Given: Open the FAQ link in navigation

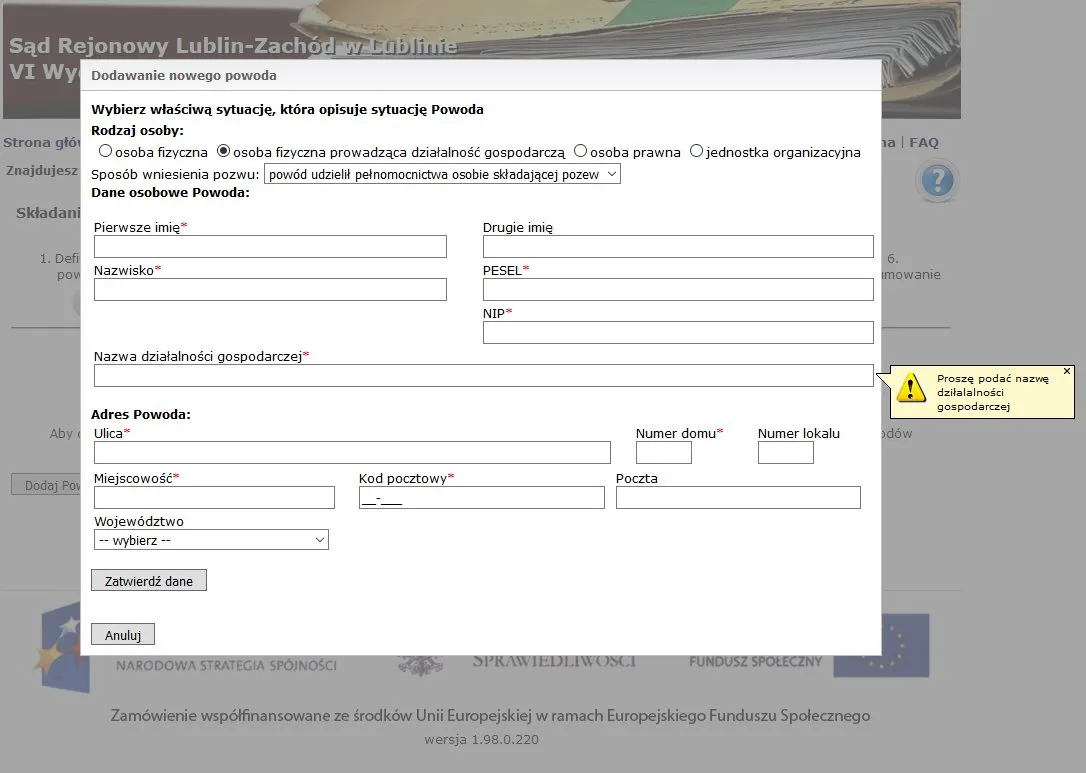Looking at the screenshot, I should tap(924, 142).
